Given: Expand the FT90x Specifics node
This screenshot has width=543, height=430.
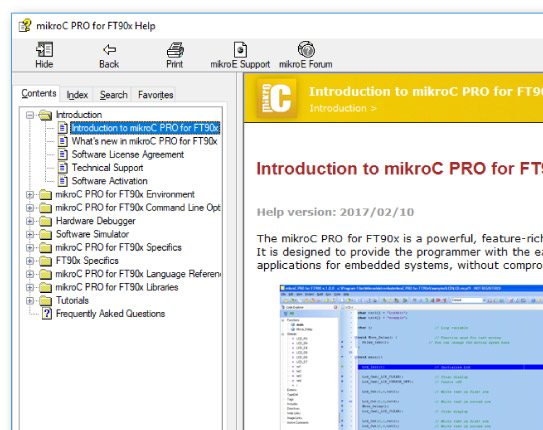Looking at the screenshot, I should click(30, 261).
